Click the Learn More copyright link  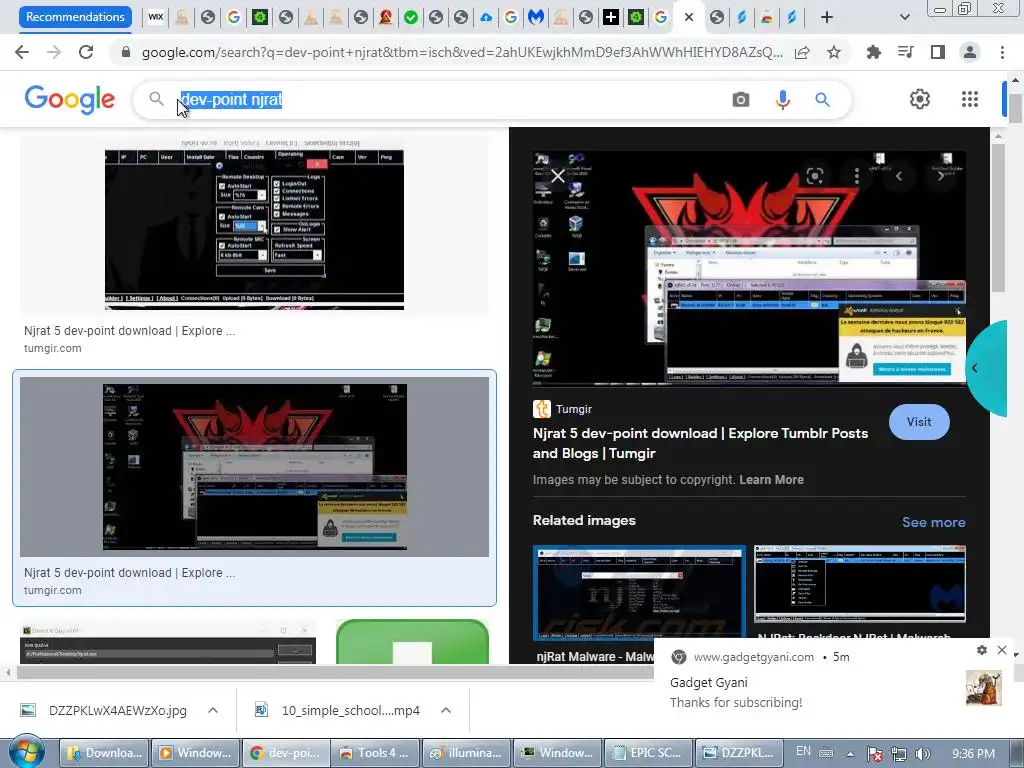[x=771, y=479]
